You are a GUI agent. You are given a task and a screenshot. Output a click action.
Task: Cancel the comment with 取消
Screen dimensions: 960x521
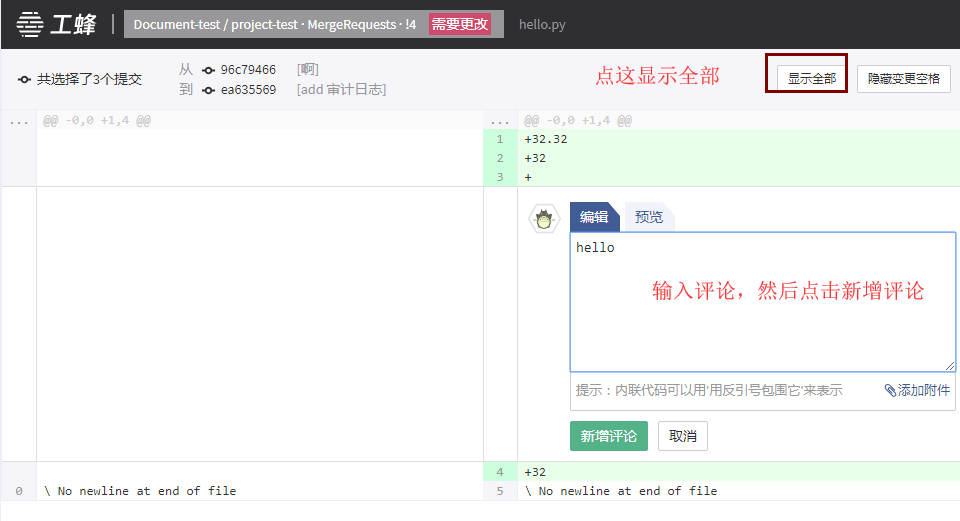tap(682, 436)
